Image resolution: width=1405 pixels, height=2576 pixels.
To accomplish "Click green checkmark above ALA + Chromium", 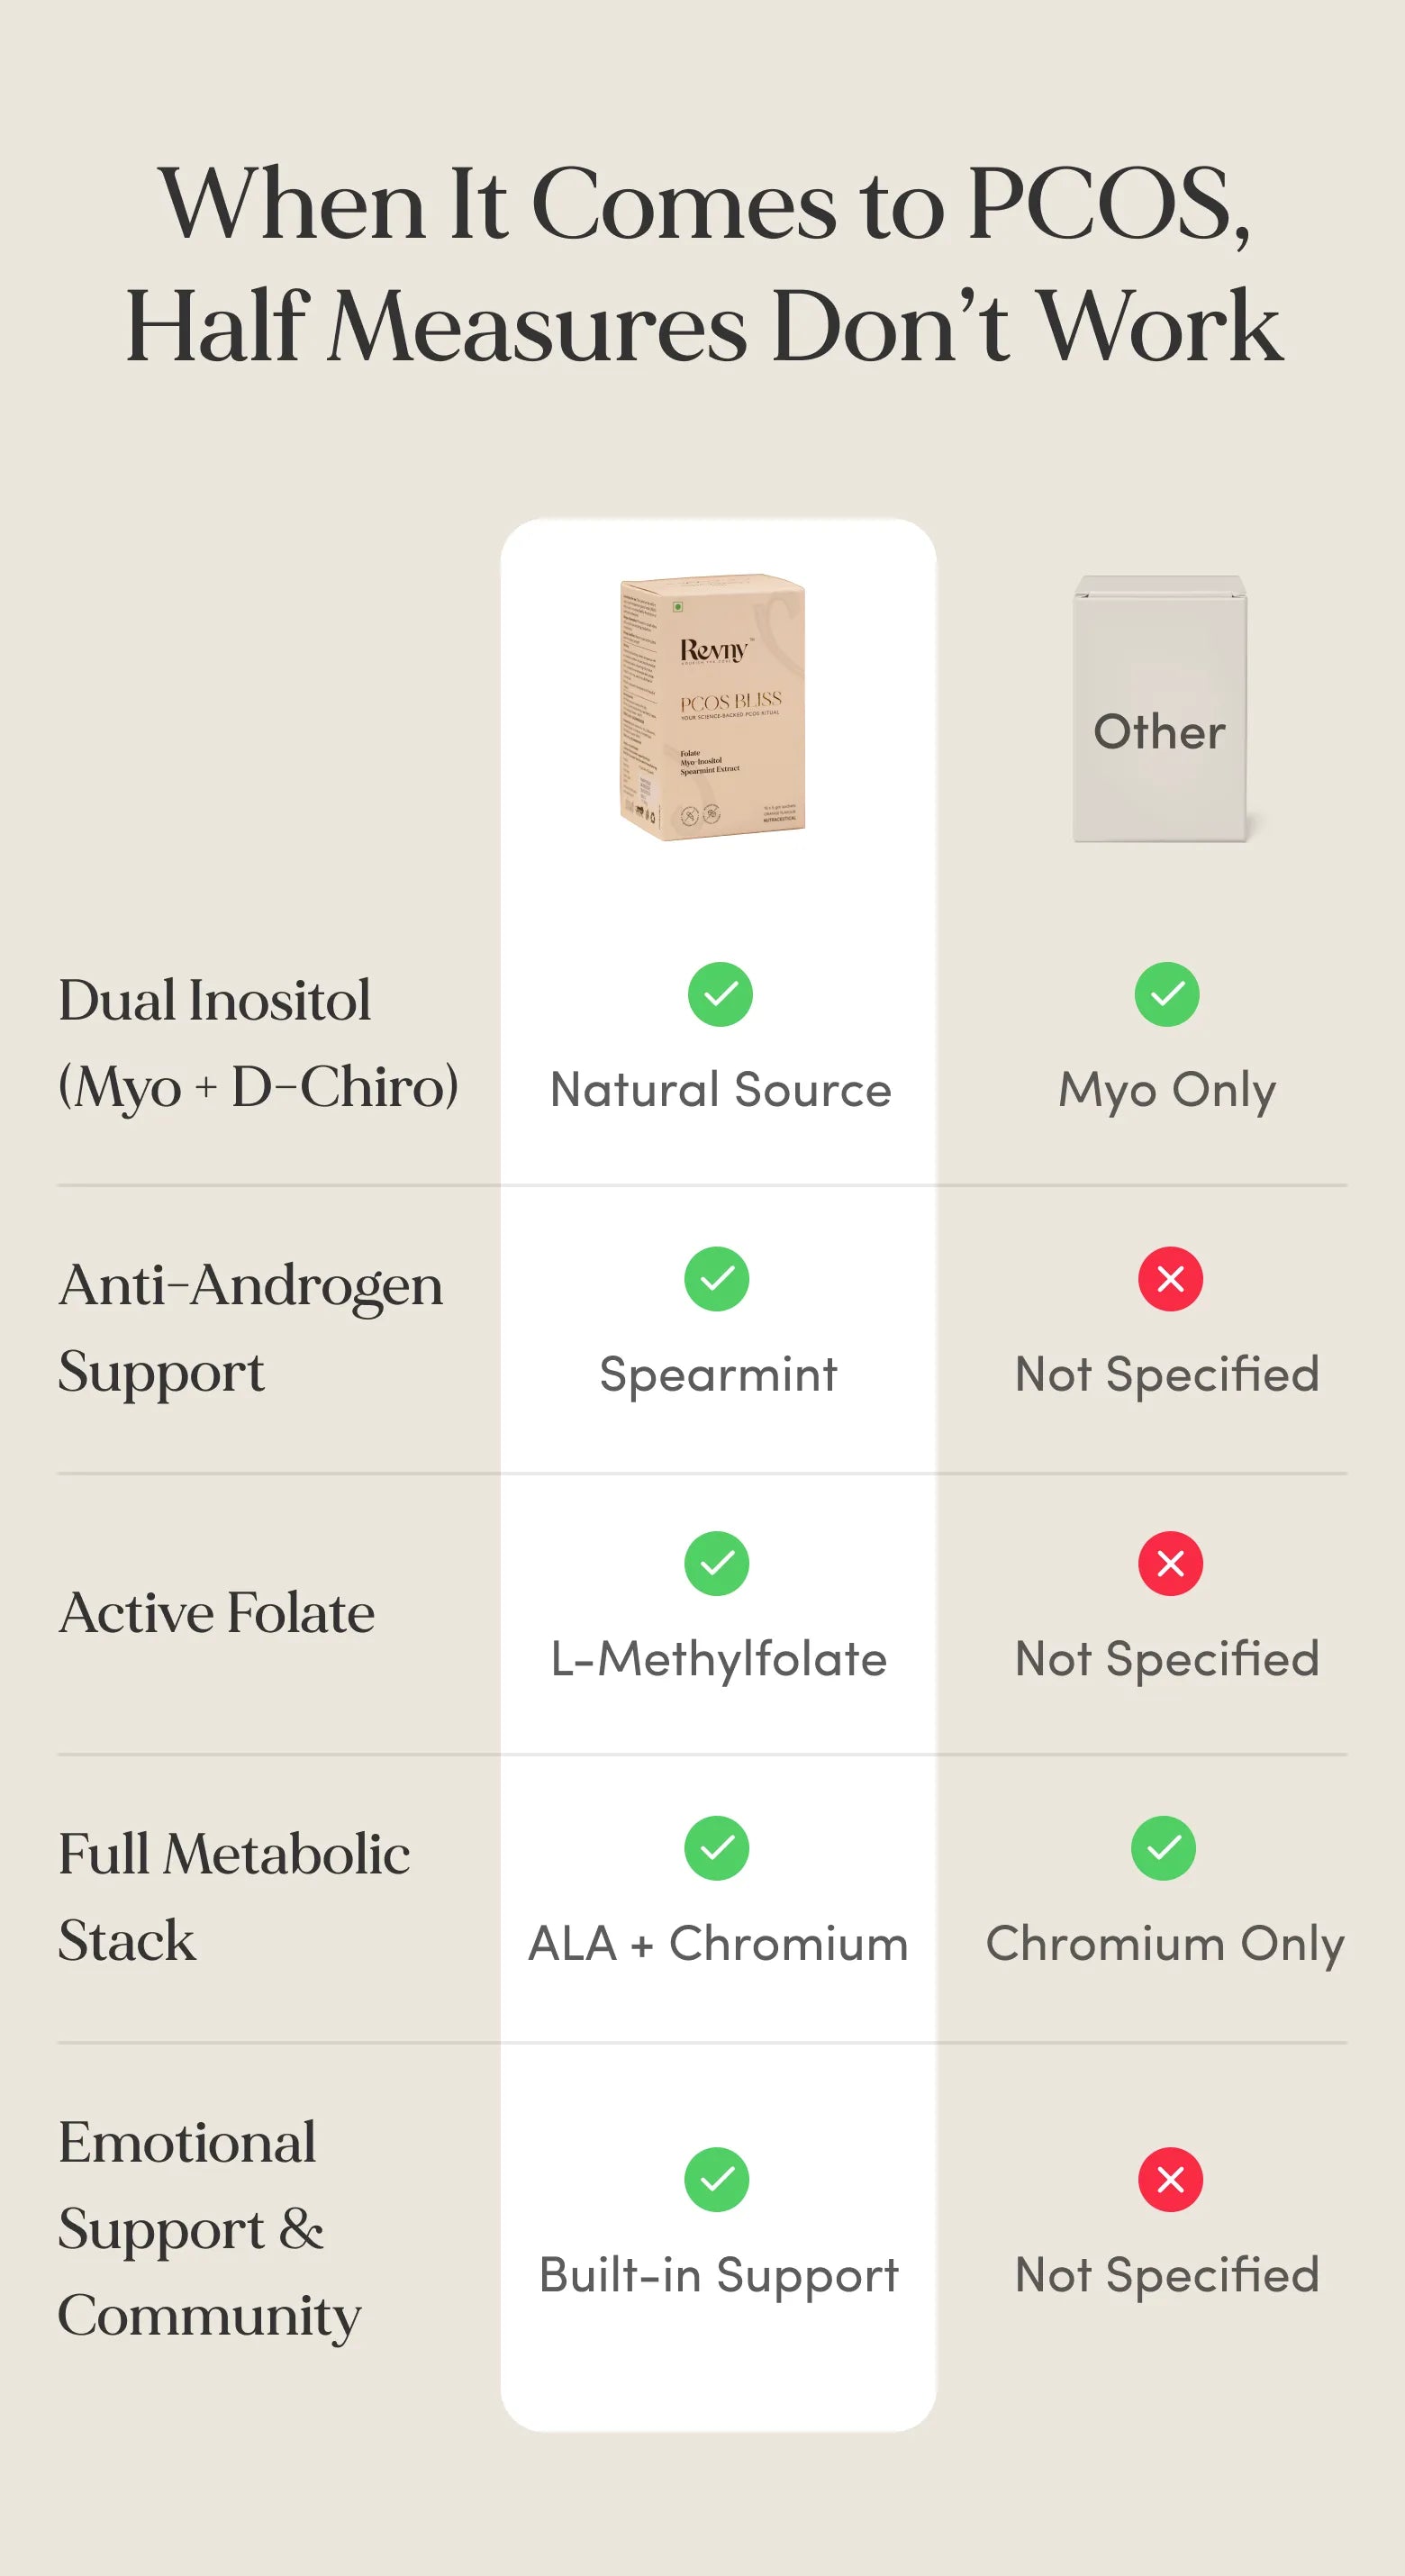I will pyautogui.click(x=717, y=1848).
